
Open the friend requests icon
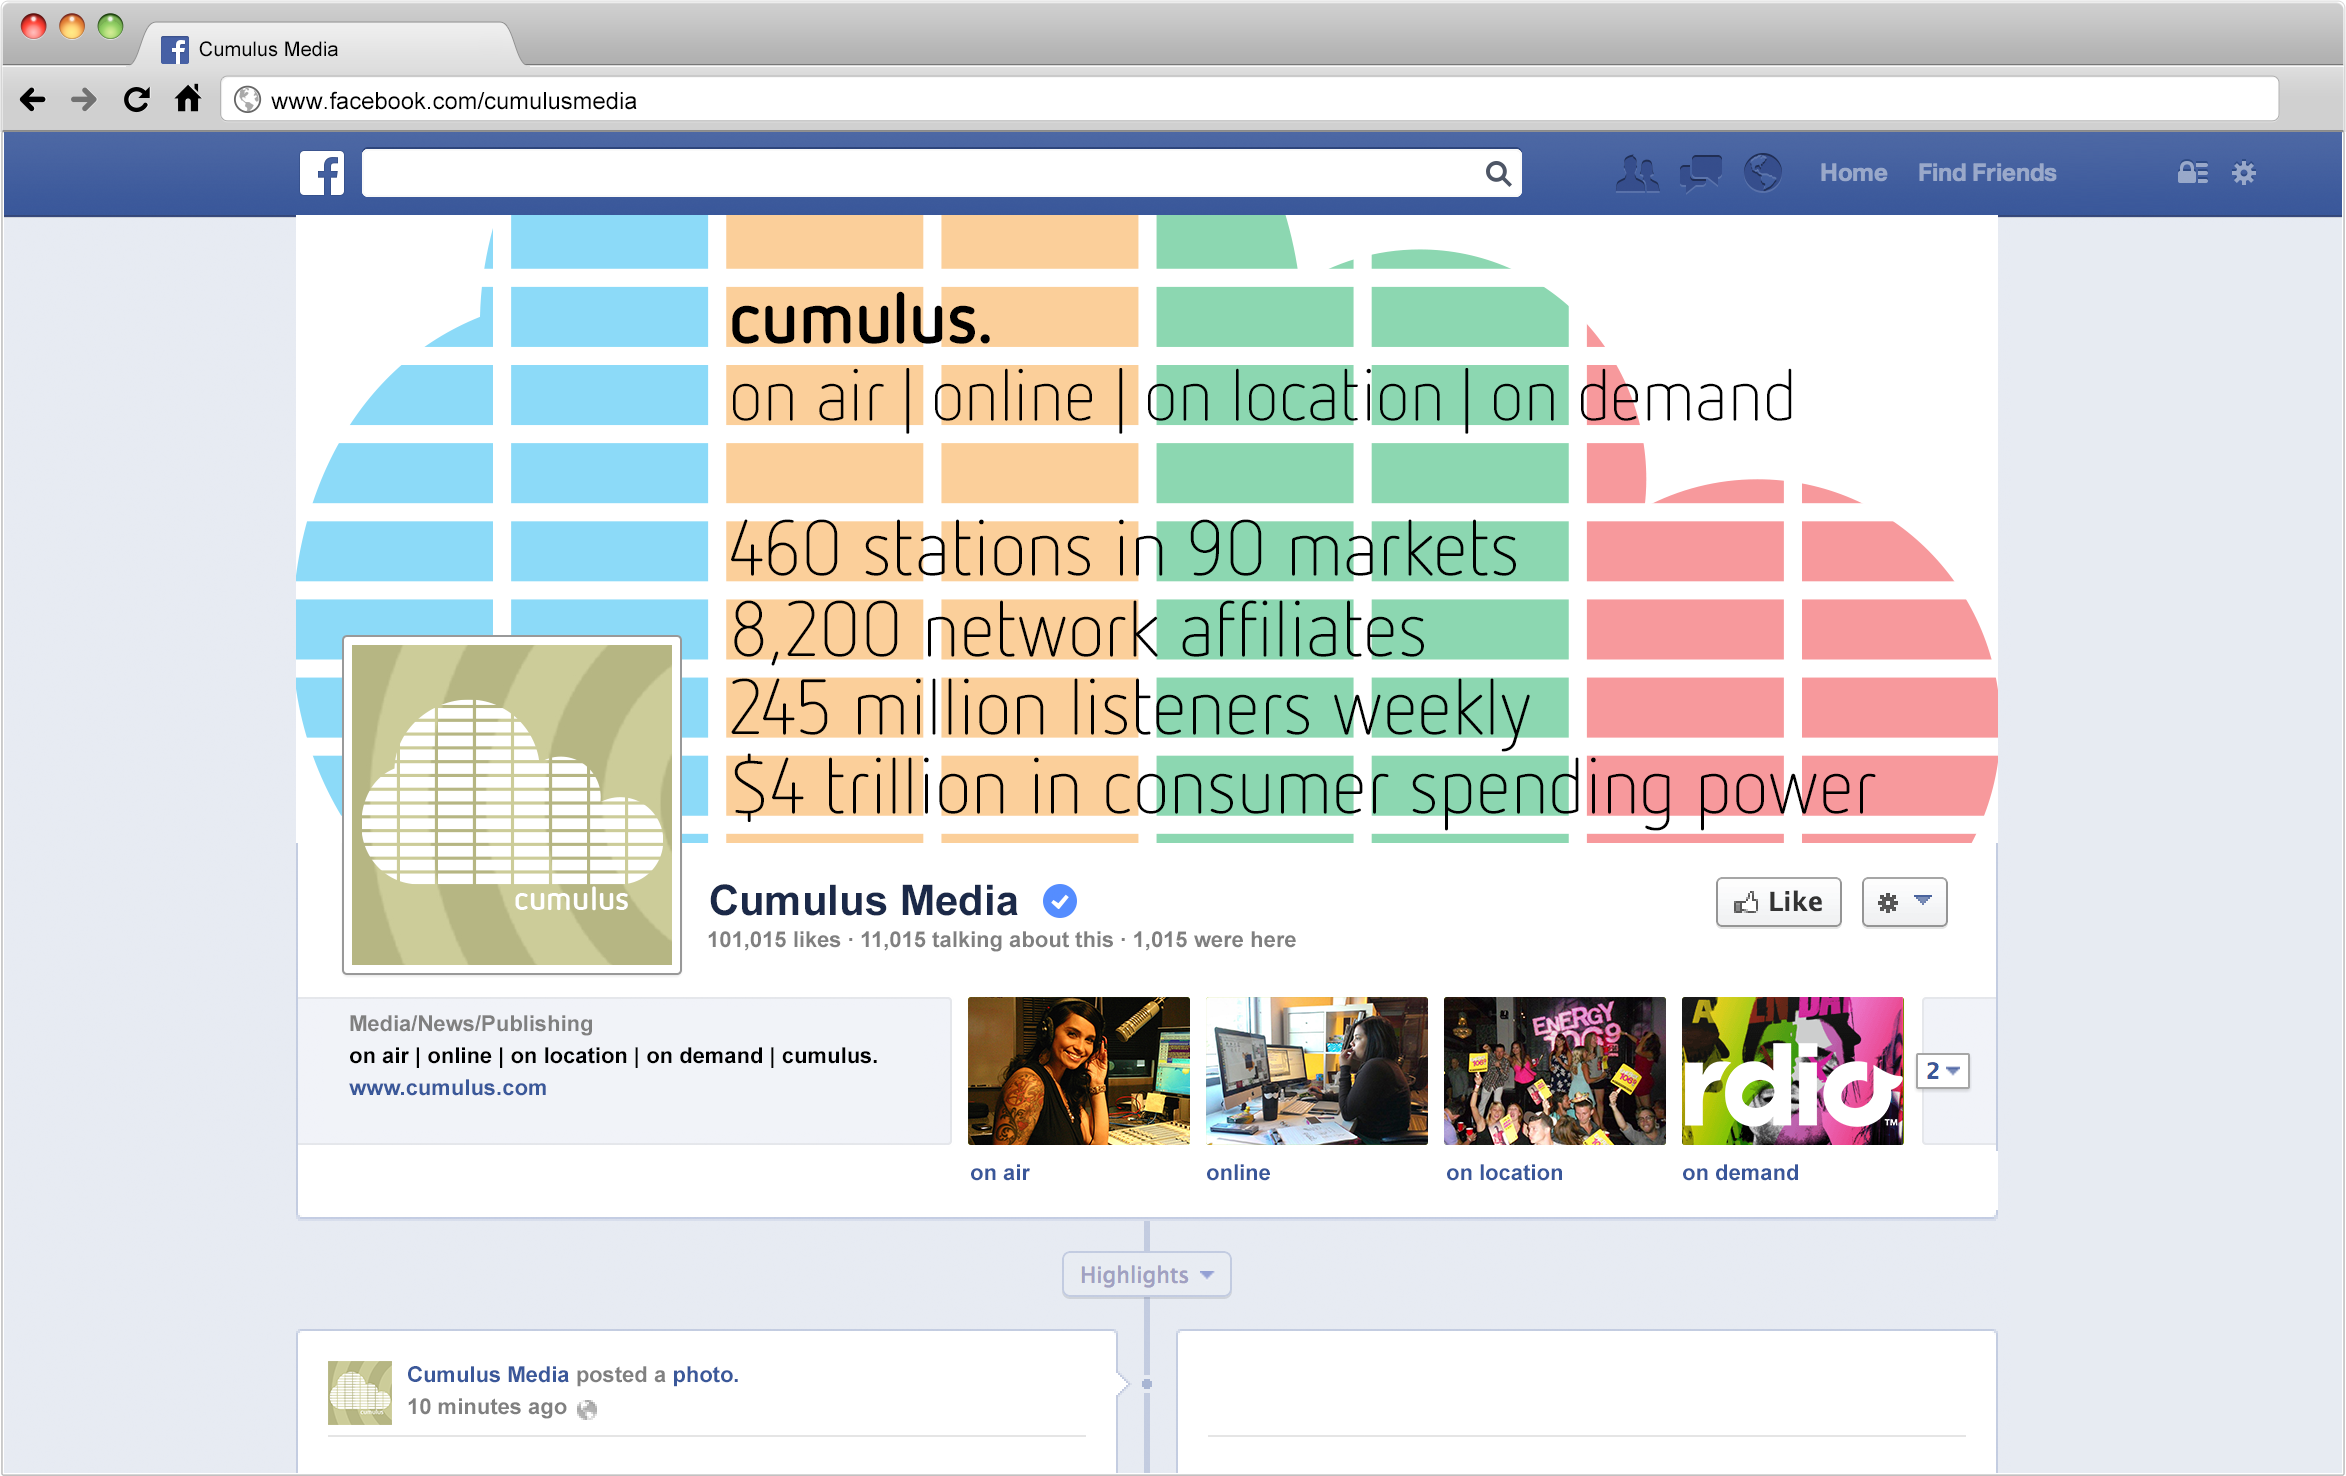pos(1637,173)
